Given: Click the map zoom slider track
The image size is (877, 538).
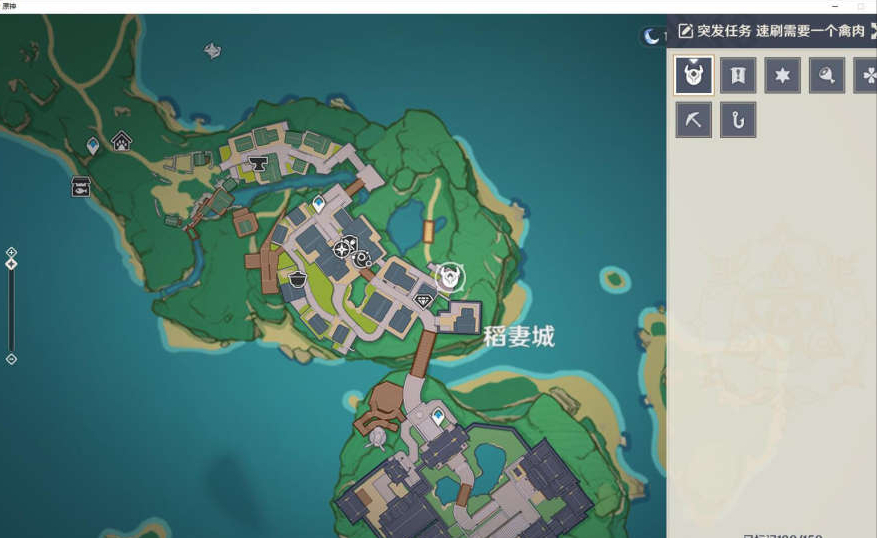Looking at the screenshot, I should pyautogui.click(x=11, y=310).
